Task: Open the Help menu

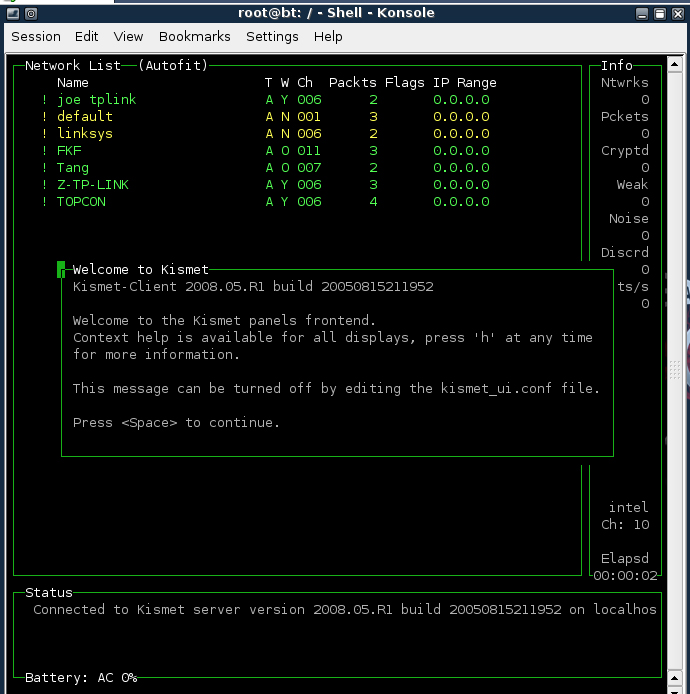Action: [x=328, y=36]
